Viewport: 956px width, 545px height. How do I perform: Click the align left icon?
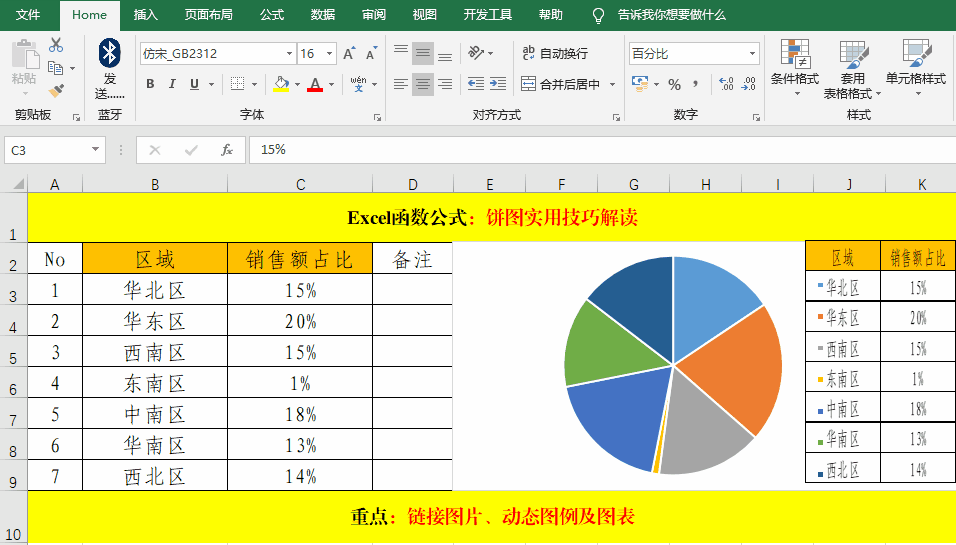point(401,84)
